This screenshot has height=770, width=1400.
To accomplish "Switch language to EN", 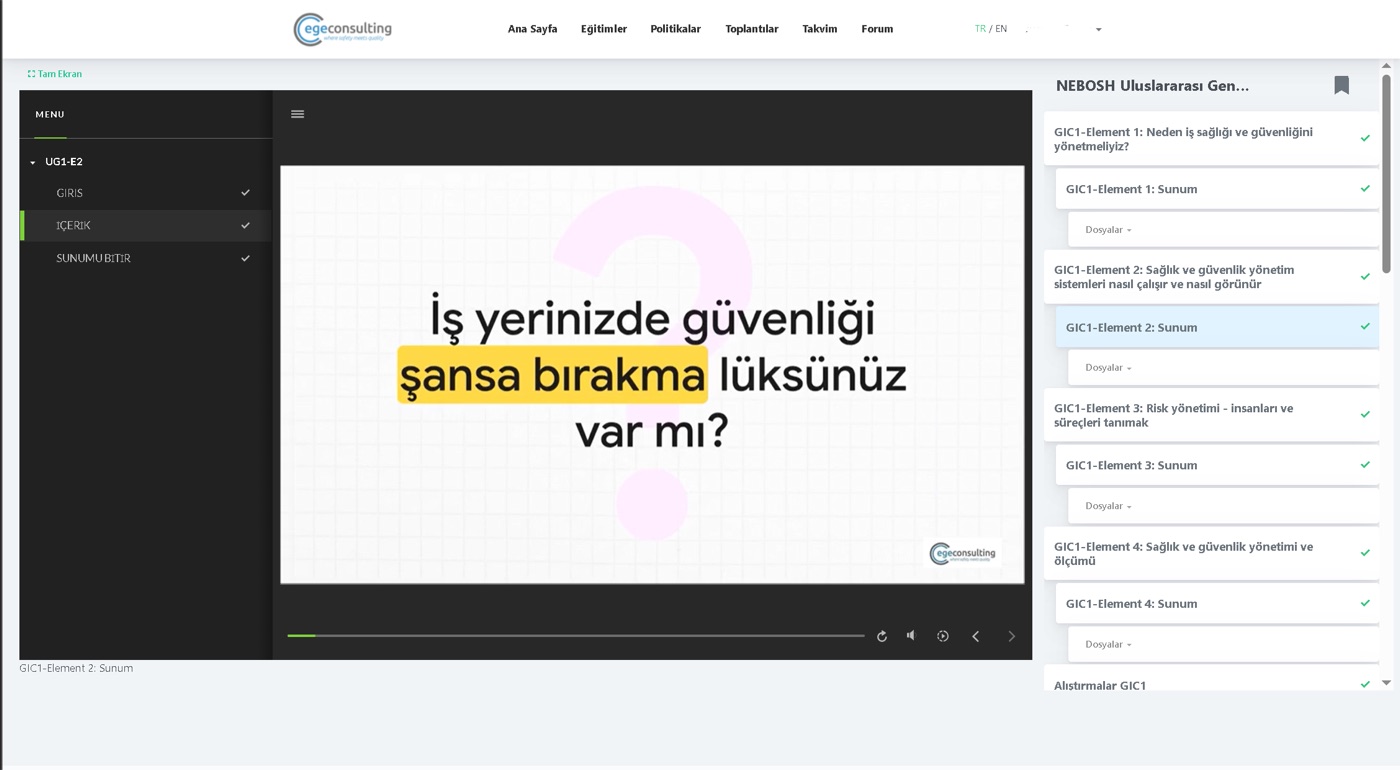I will click(1001, 29).
